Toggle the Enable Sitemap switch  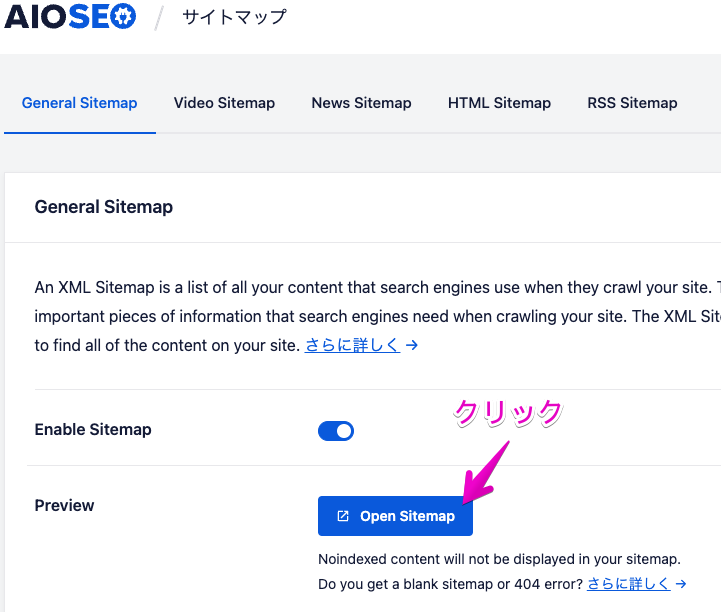coord(336,431)
